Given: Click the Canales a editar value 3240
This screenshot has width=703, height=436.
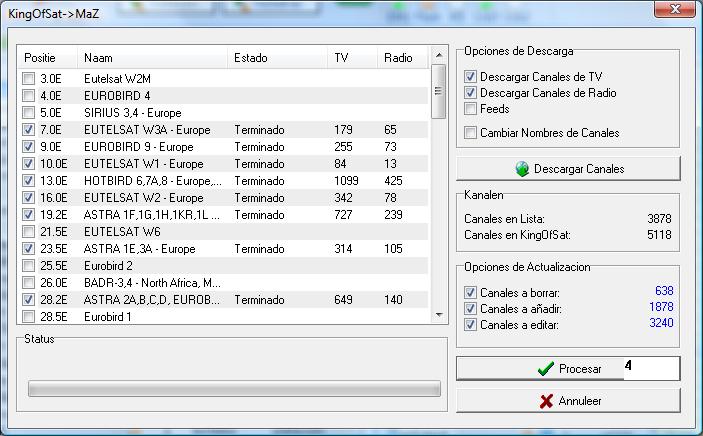Looking at the screenshot, I should (x=661, y=323).
